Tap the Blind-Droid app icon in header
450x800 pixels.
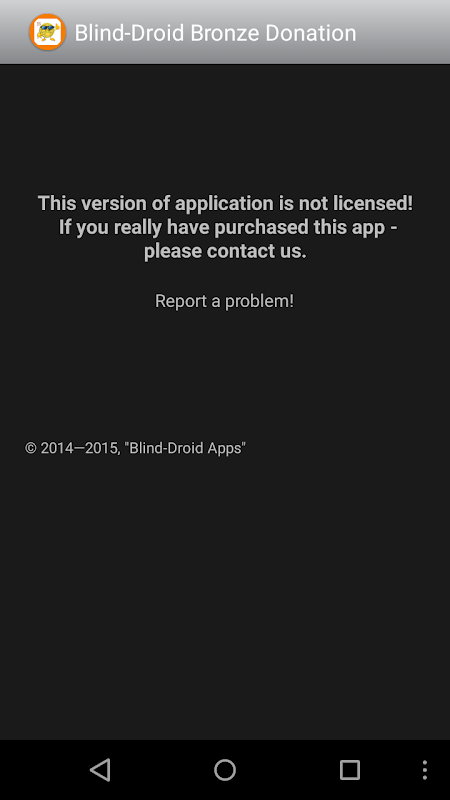click(47, 32)
